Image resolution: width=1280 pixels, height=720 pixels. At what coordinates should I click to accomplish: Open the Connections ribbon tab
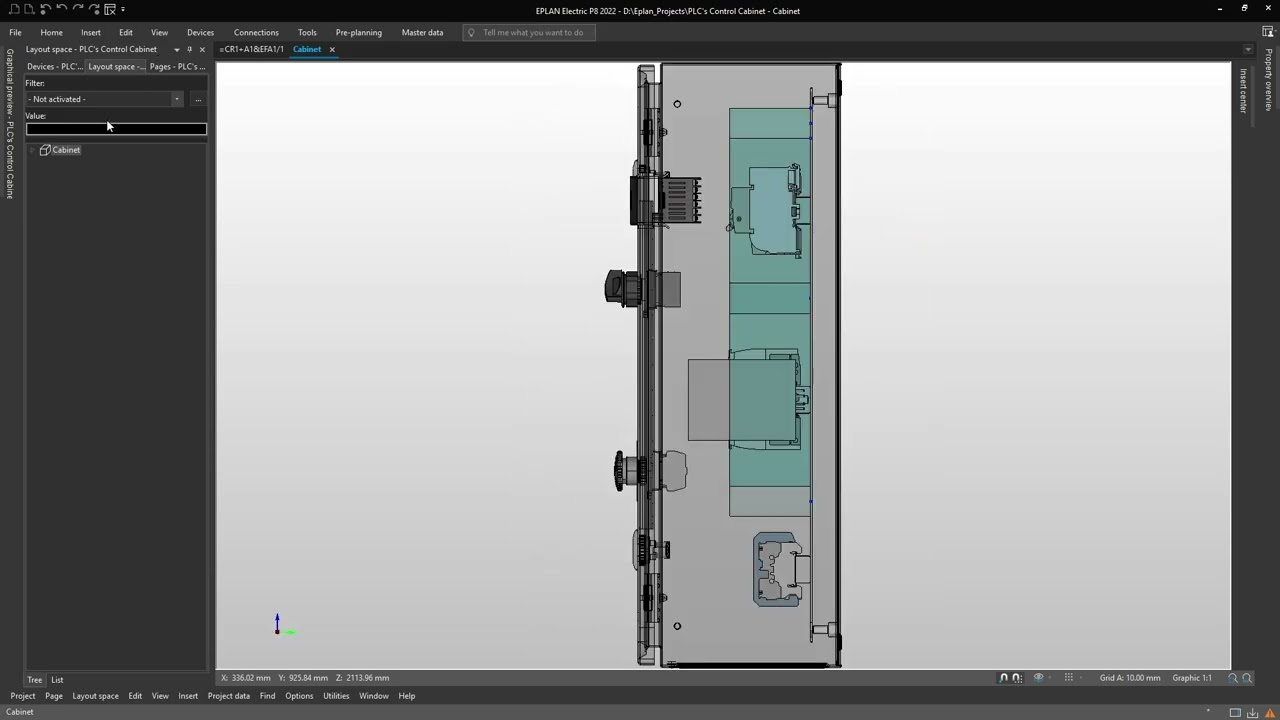256,32
